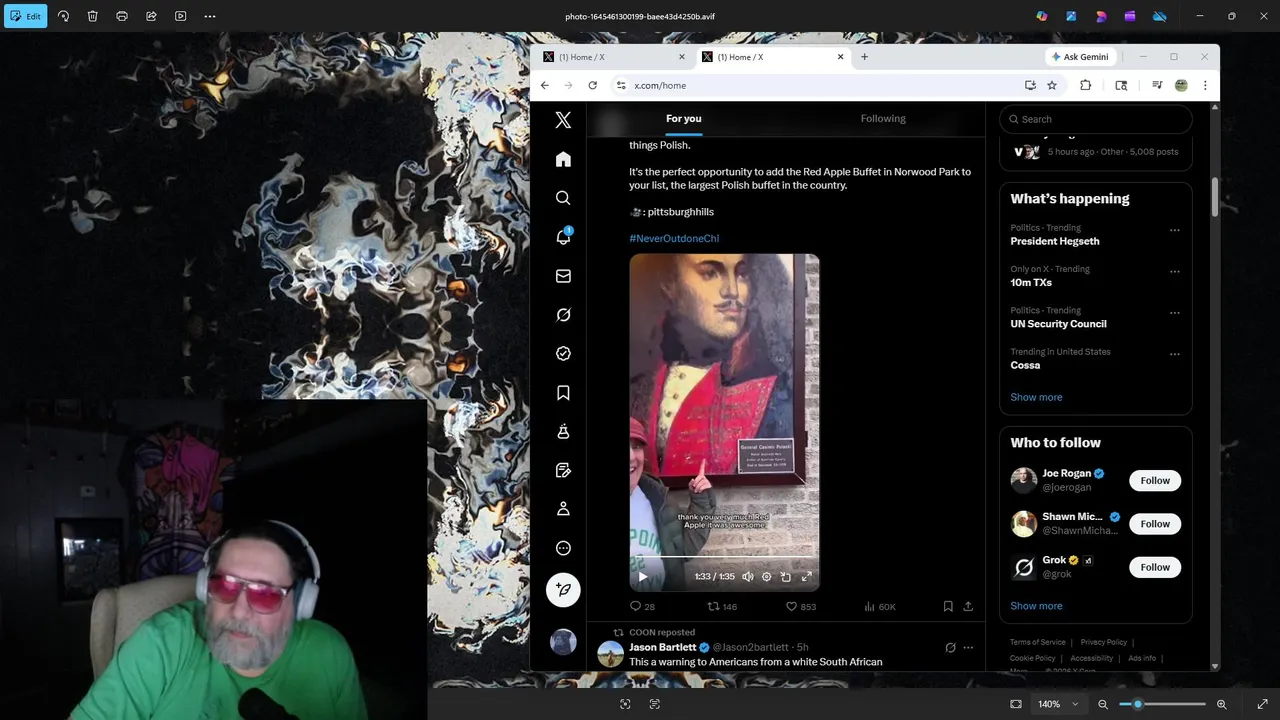Viewport: 1280px width, 720px height.
Task: Open the #NeverOutdoneChi hashtag
Action: 674,238
